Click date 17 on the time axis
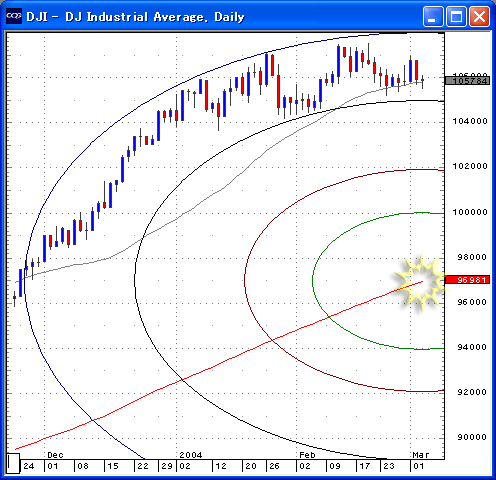This screenshot has width=496, height=480. pyautogui.click(x=364, y=466)
